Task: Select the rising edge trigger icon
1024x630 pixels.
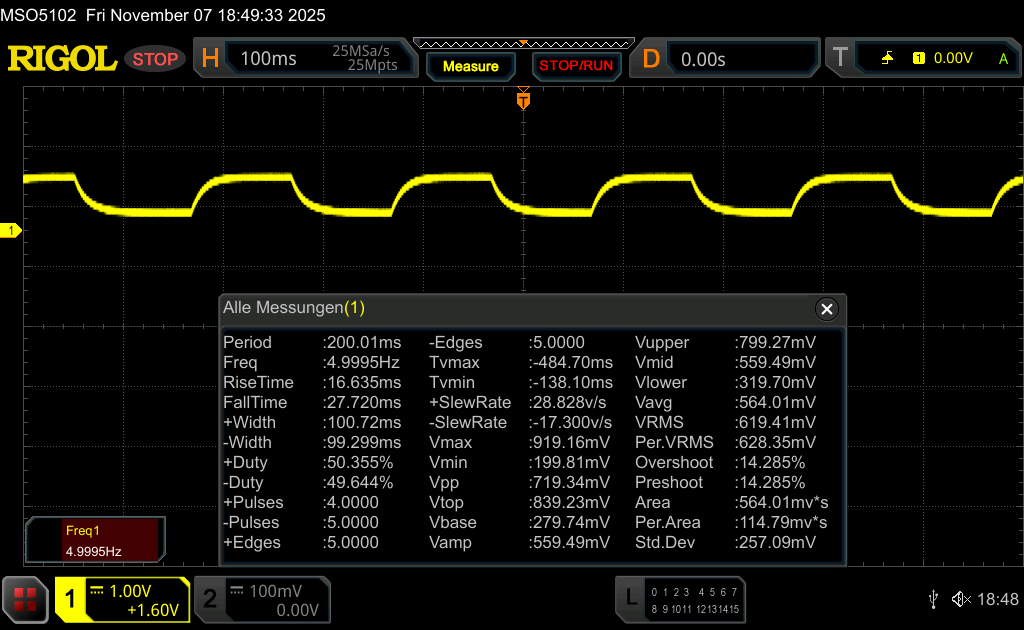Action: pyautogui.click(x=887, y=59)
